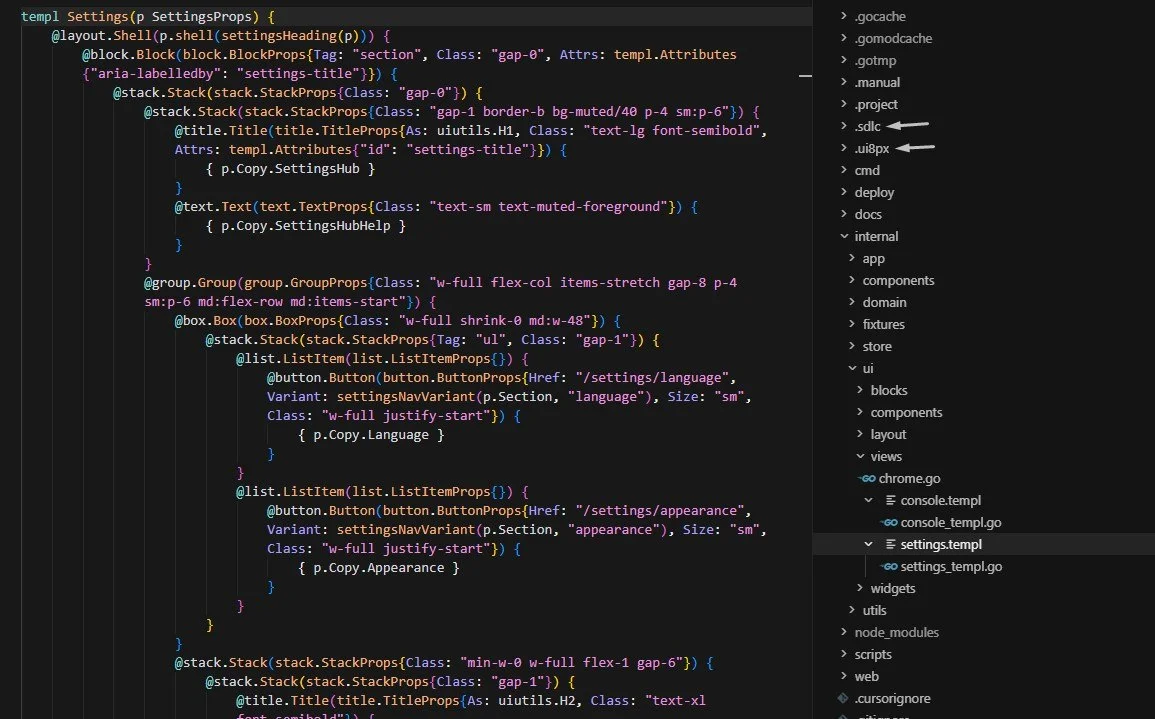Click the file icon beside settings.templ
Image resolution: width=1155 pixels, height=719 pixels.
pos(891,545)
